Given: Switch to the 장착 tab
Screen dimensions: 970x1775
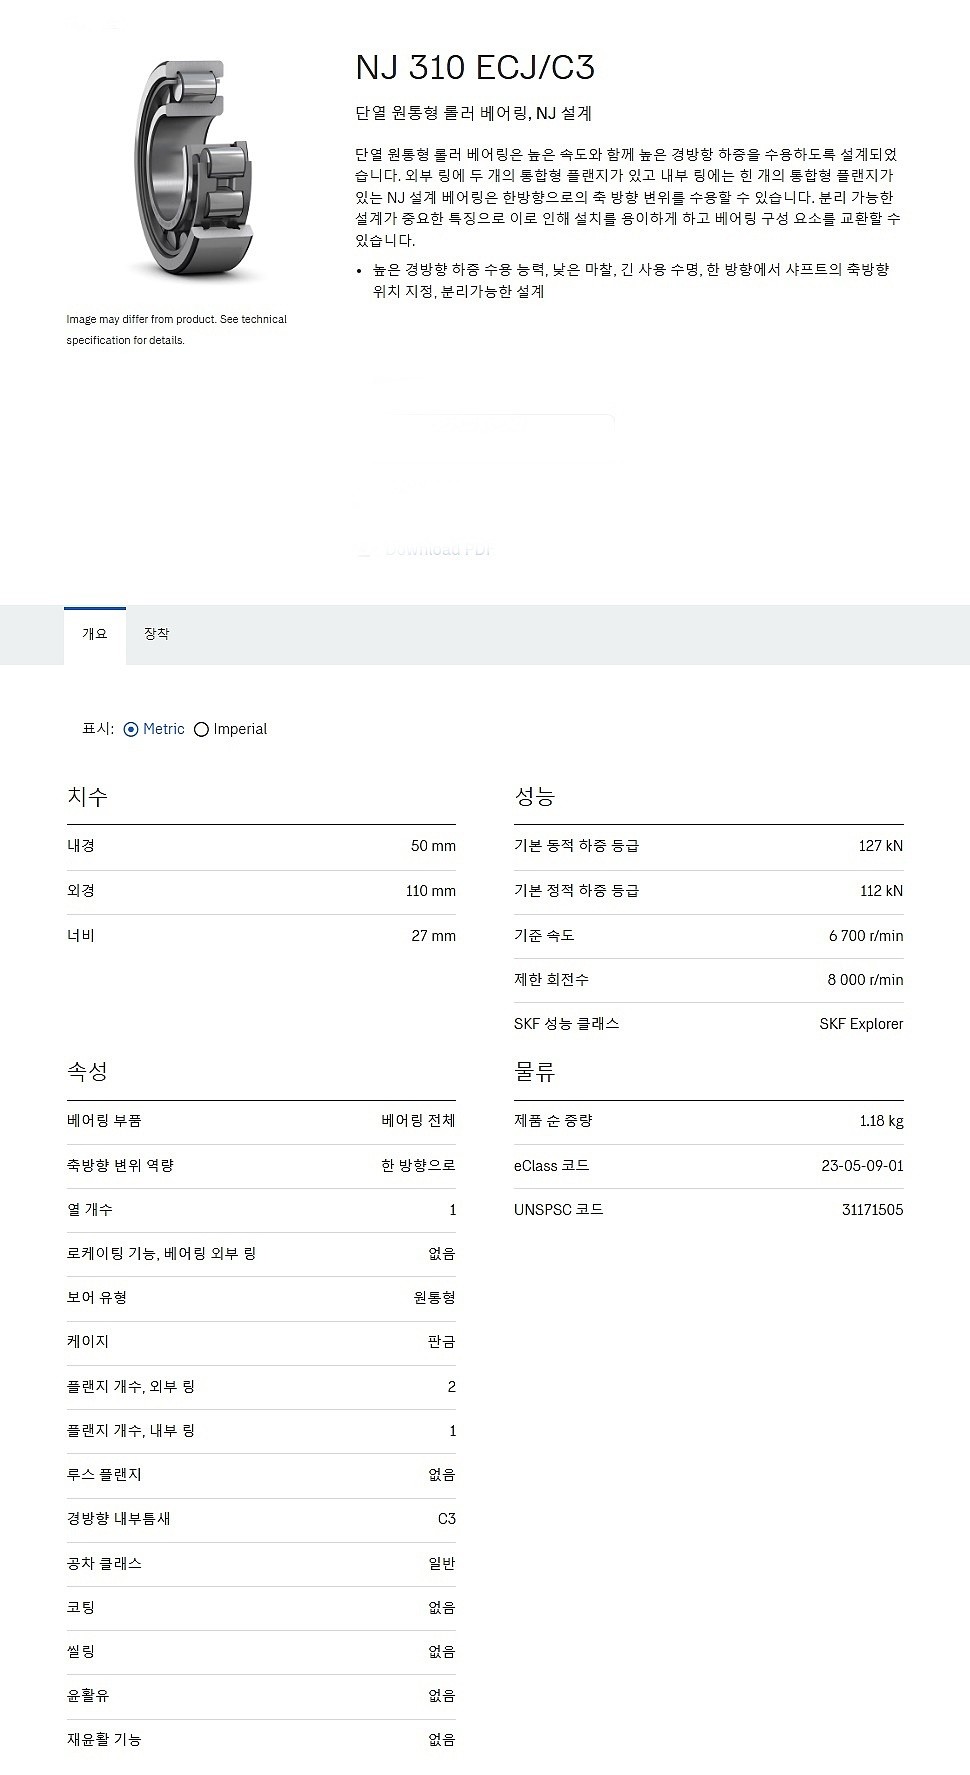Looking at the screenshot, I should coord(157,635).
